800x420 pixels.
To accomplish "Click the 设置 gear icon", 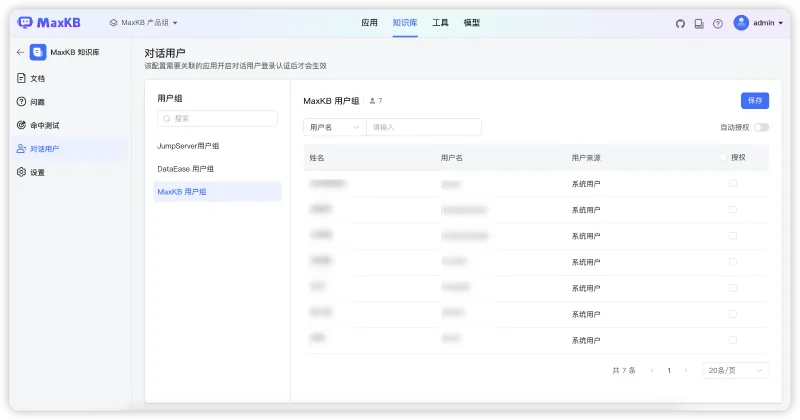I will (21, 172).
